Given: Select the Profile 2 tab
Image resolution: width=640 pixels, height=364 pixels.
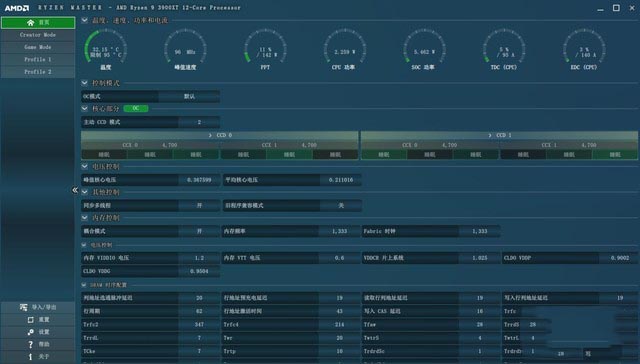Looking at the screenshot, I should click(38, 72).
